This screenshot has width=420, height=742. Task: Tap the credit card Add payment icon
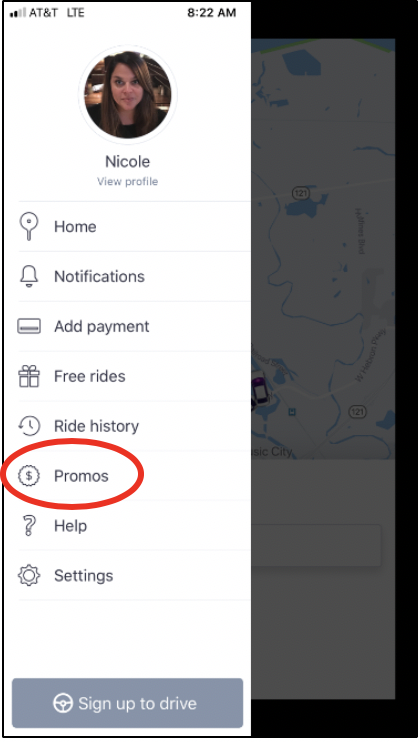(29, 327)
